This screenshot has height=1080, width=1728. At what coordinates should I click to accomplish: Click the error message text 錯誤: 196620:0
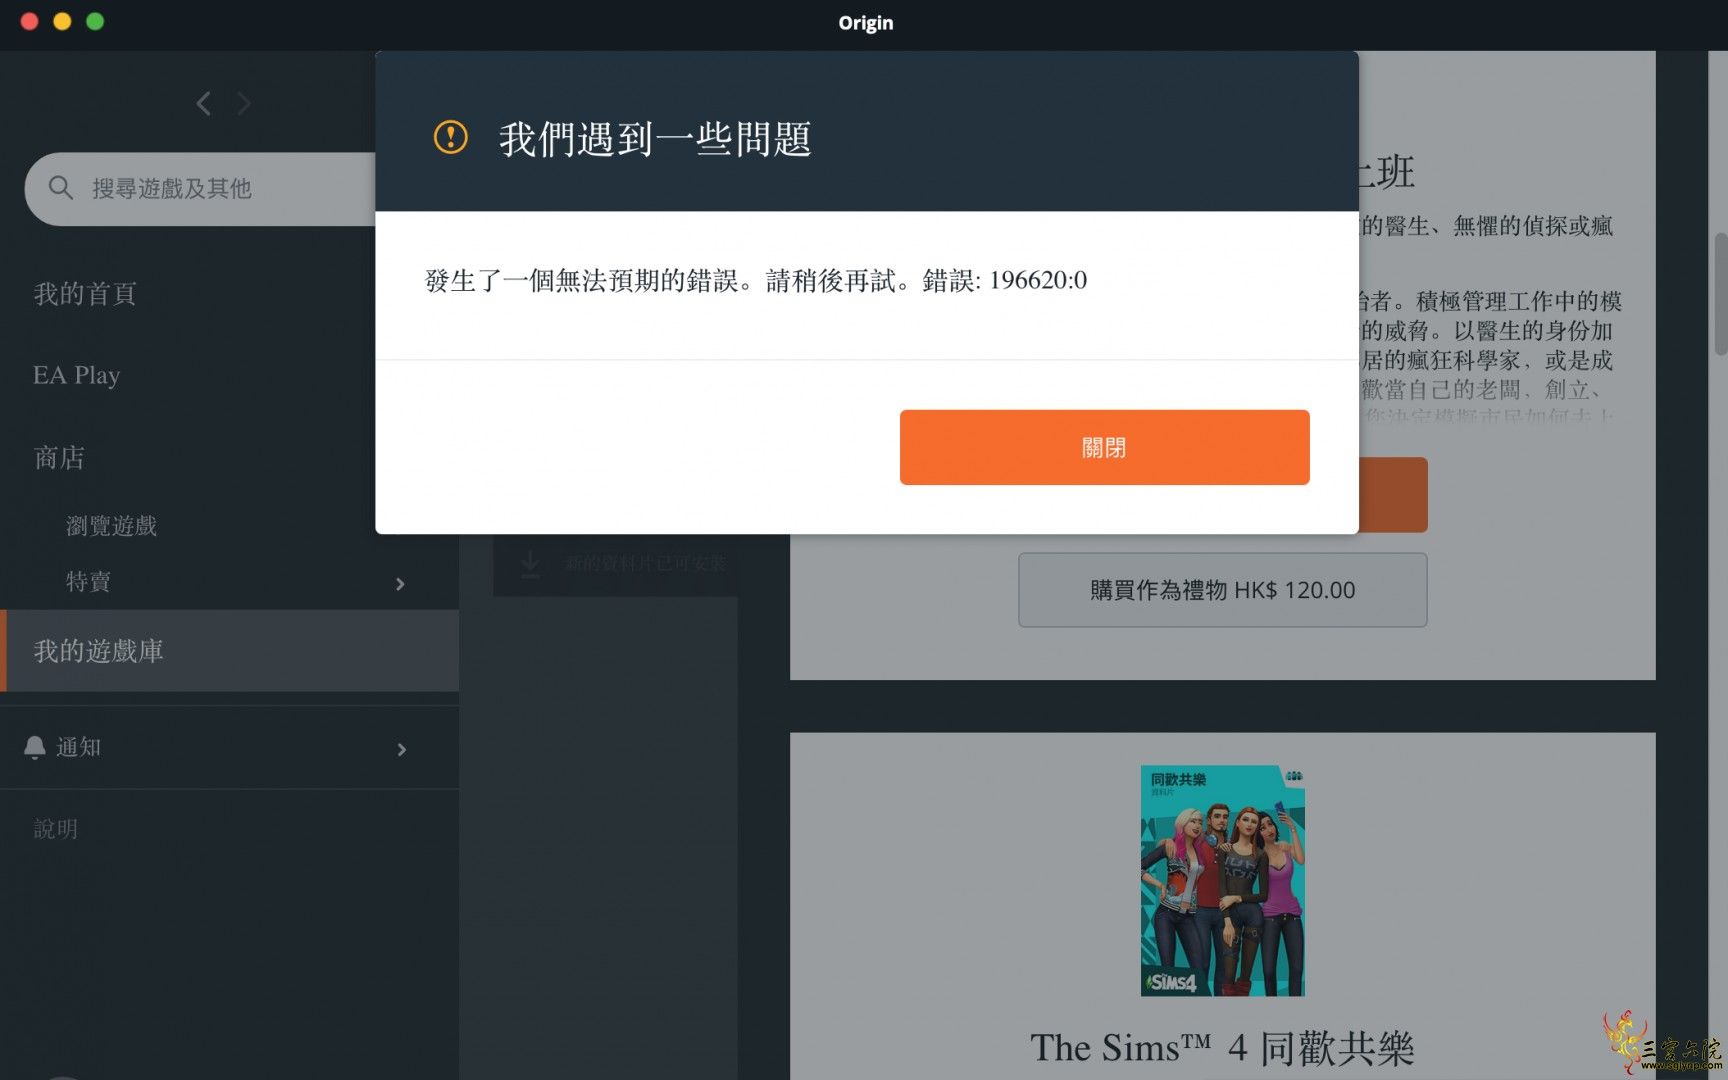[x=1004, y=281]
